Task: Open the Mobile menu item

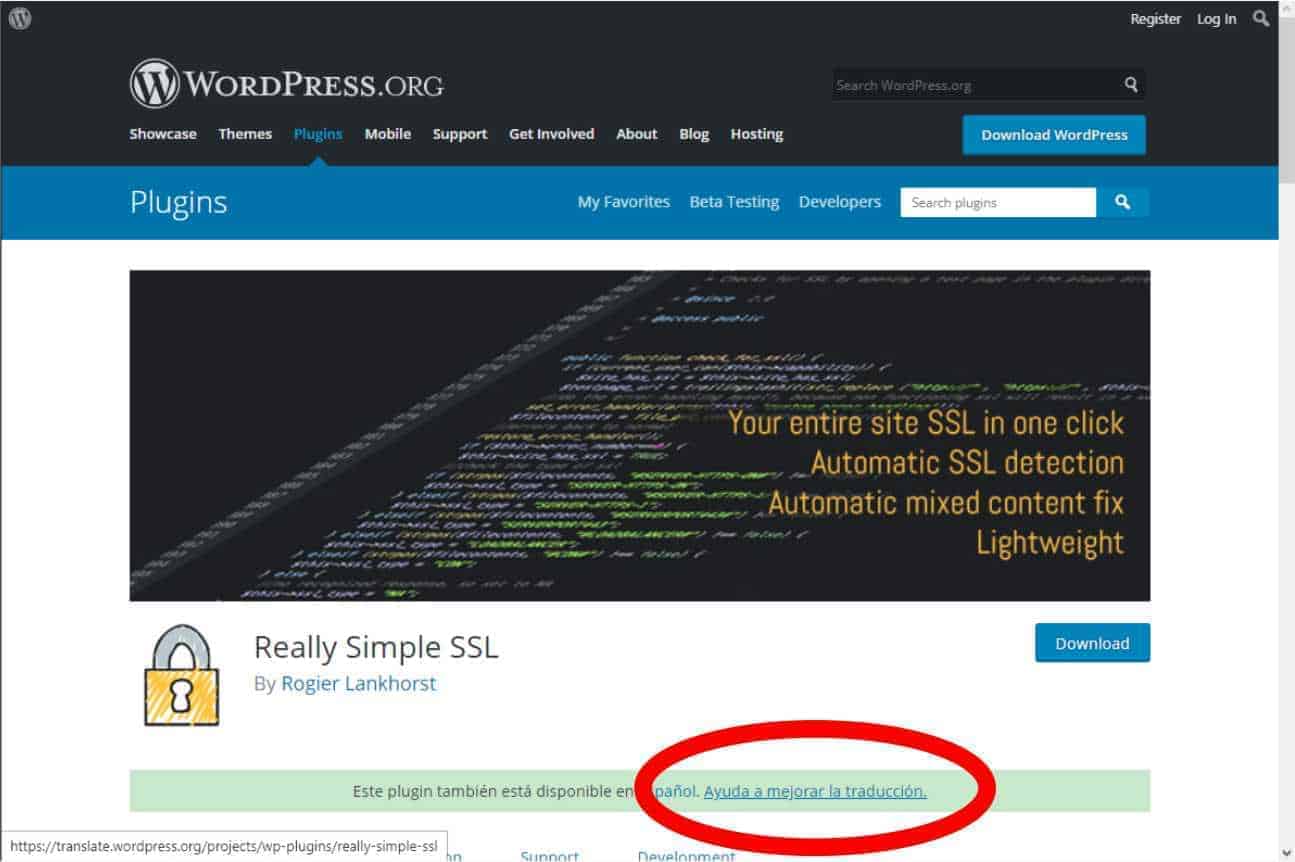Action: tap(388, 134)
